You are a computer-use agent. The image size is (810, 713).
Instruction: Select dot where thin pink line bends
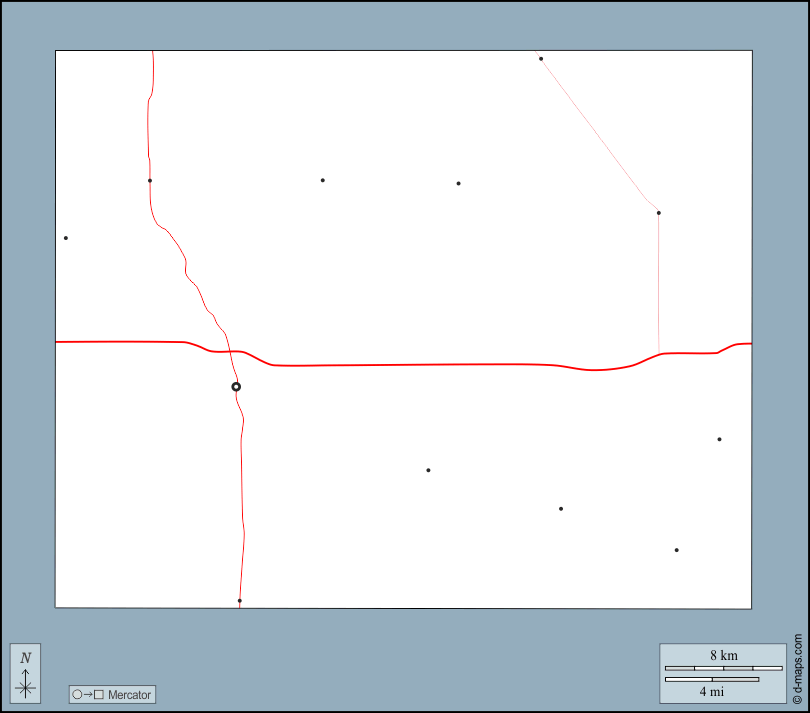pos(658,212)
